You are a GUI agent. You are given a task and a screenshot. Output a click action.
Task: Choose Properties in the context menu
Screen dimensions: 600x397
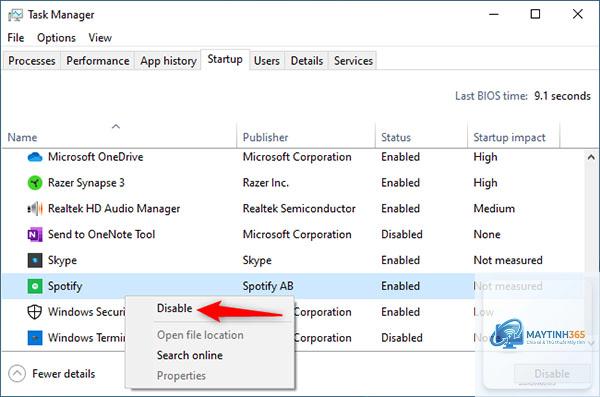point(181,376)
